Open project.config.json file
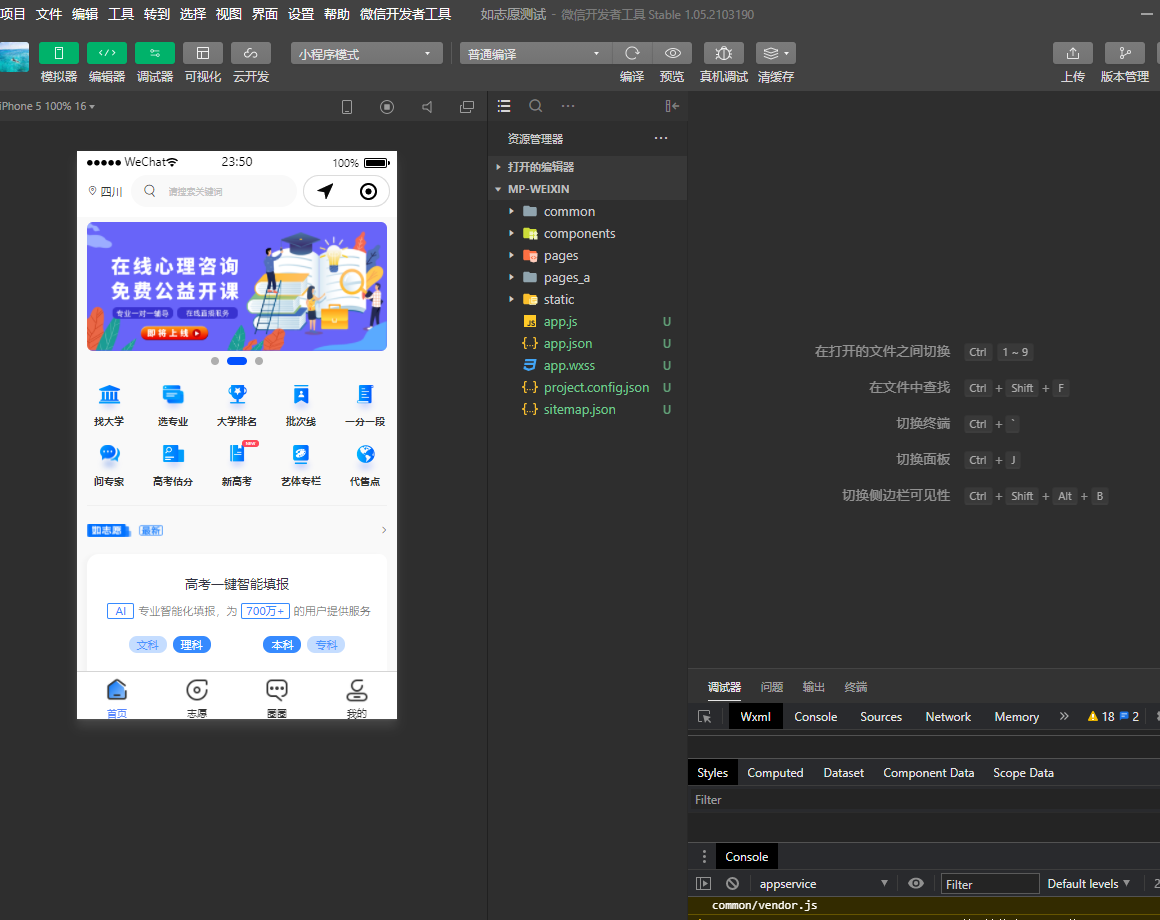Screen dimensions: 1160x920 click(587, 388)
